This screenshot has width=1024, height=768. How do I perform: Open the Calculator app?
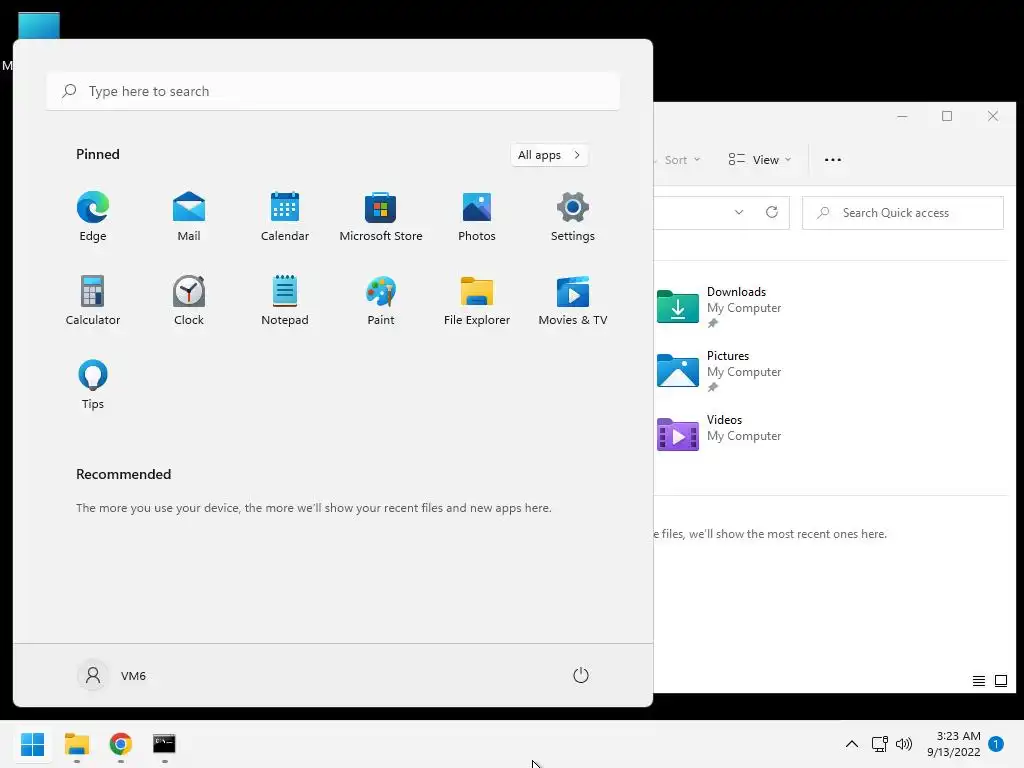pyautogui.click(x=93, y=301)
